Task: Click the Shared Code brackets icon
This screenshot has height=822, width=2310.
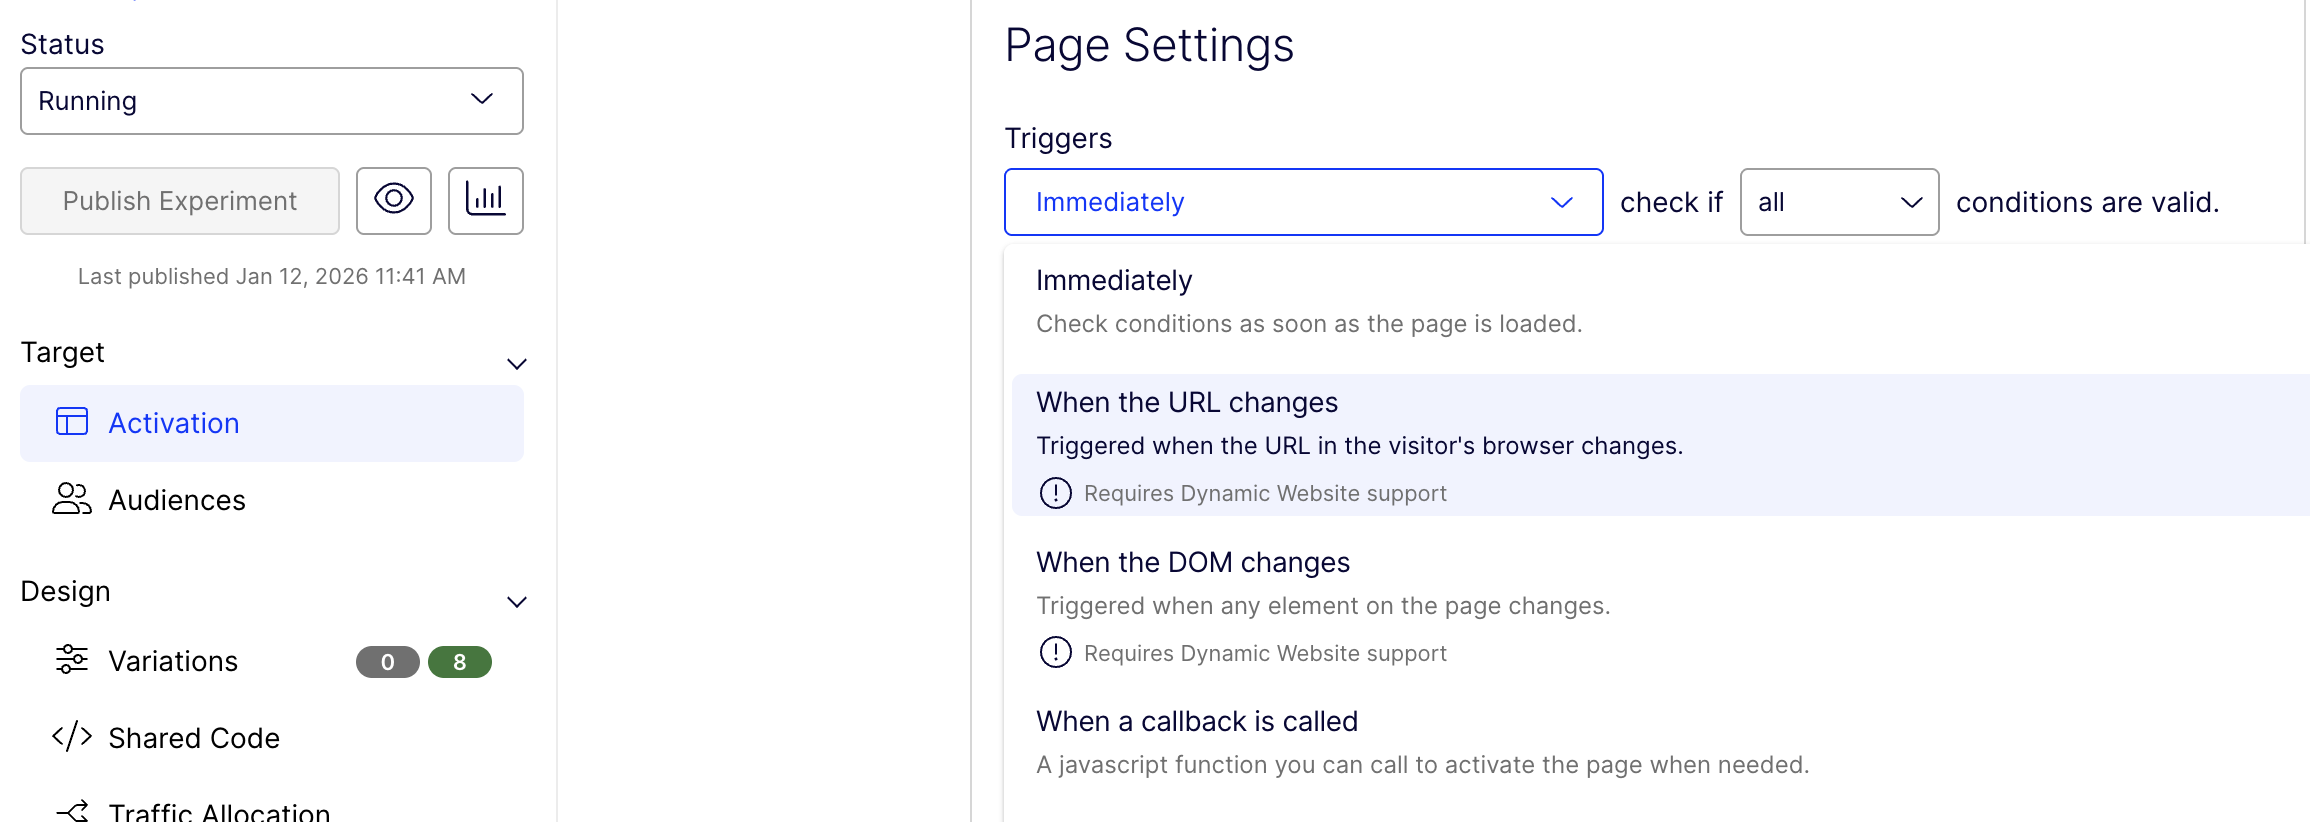Action: [72, 737]
